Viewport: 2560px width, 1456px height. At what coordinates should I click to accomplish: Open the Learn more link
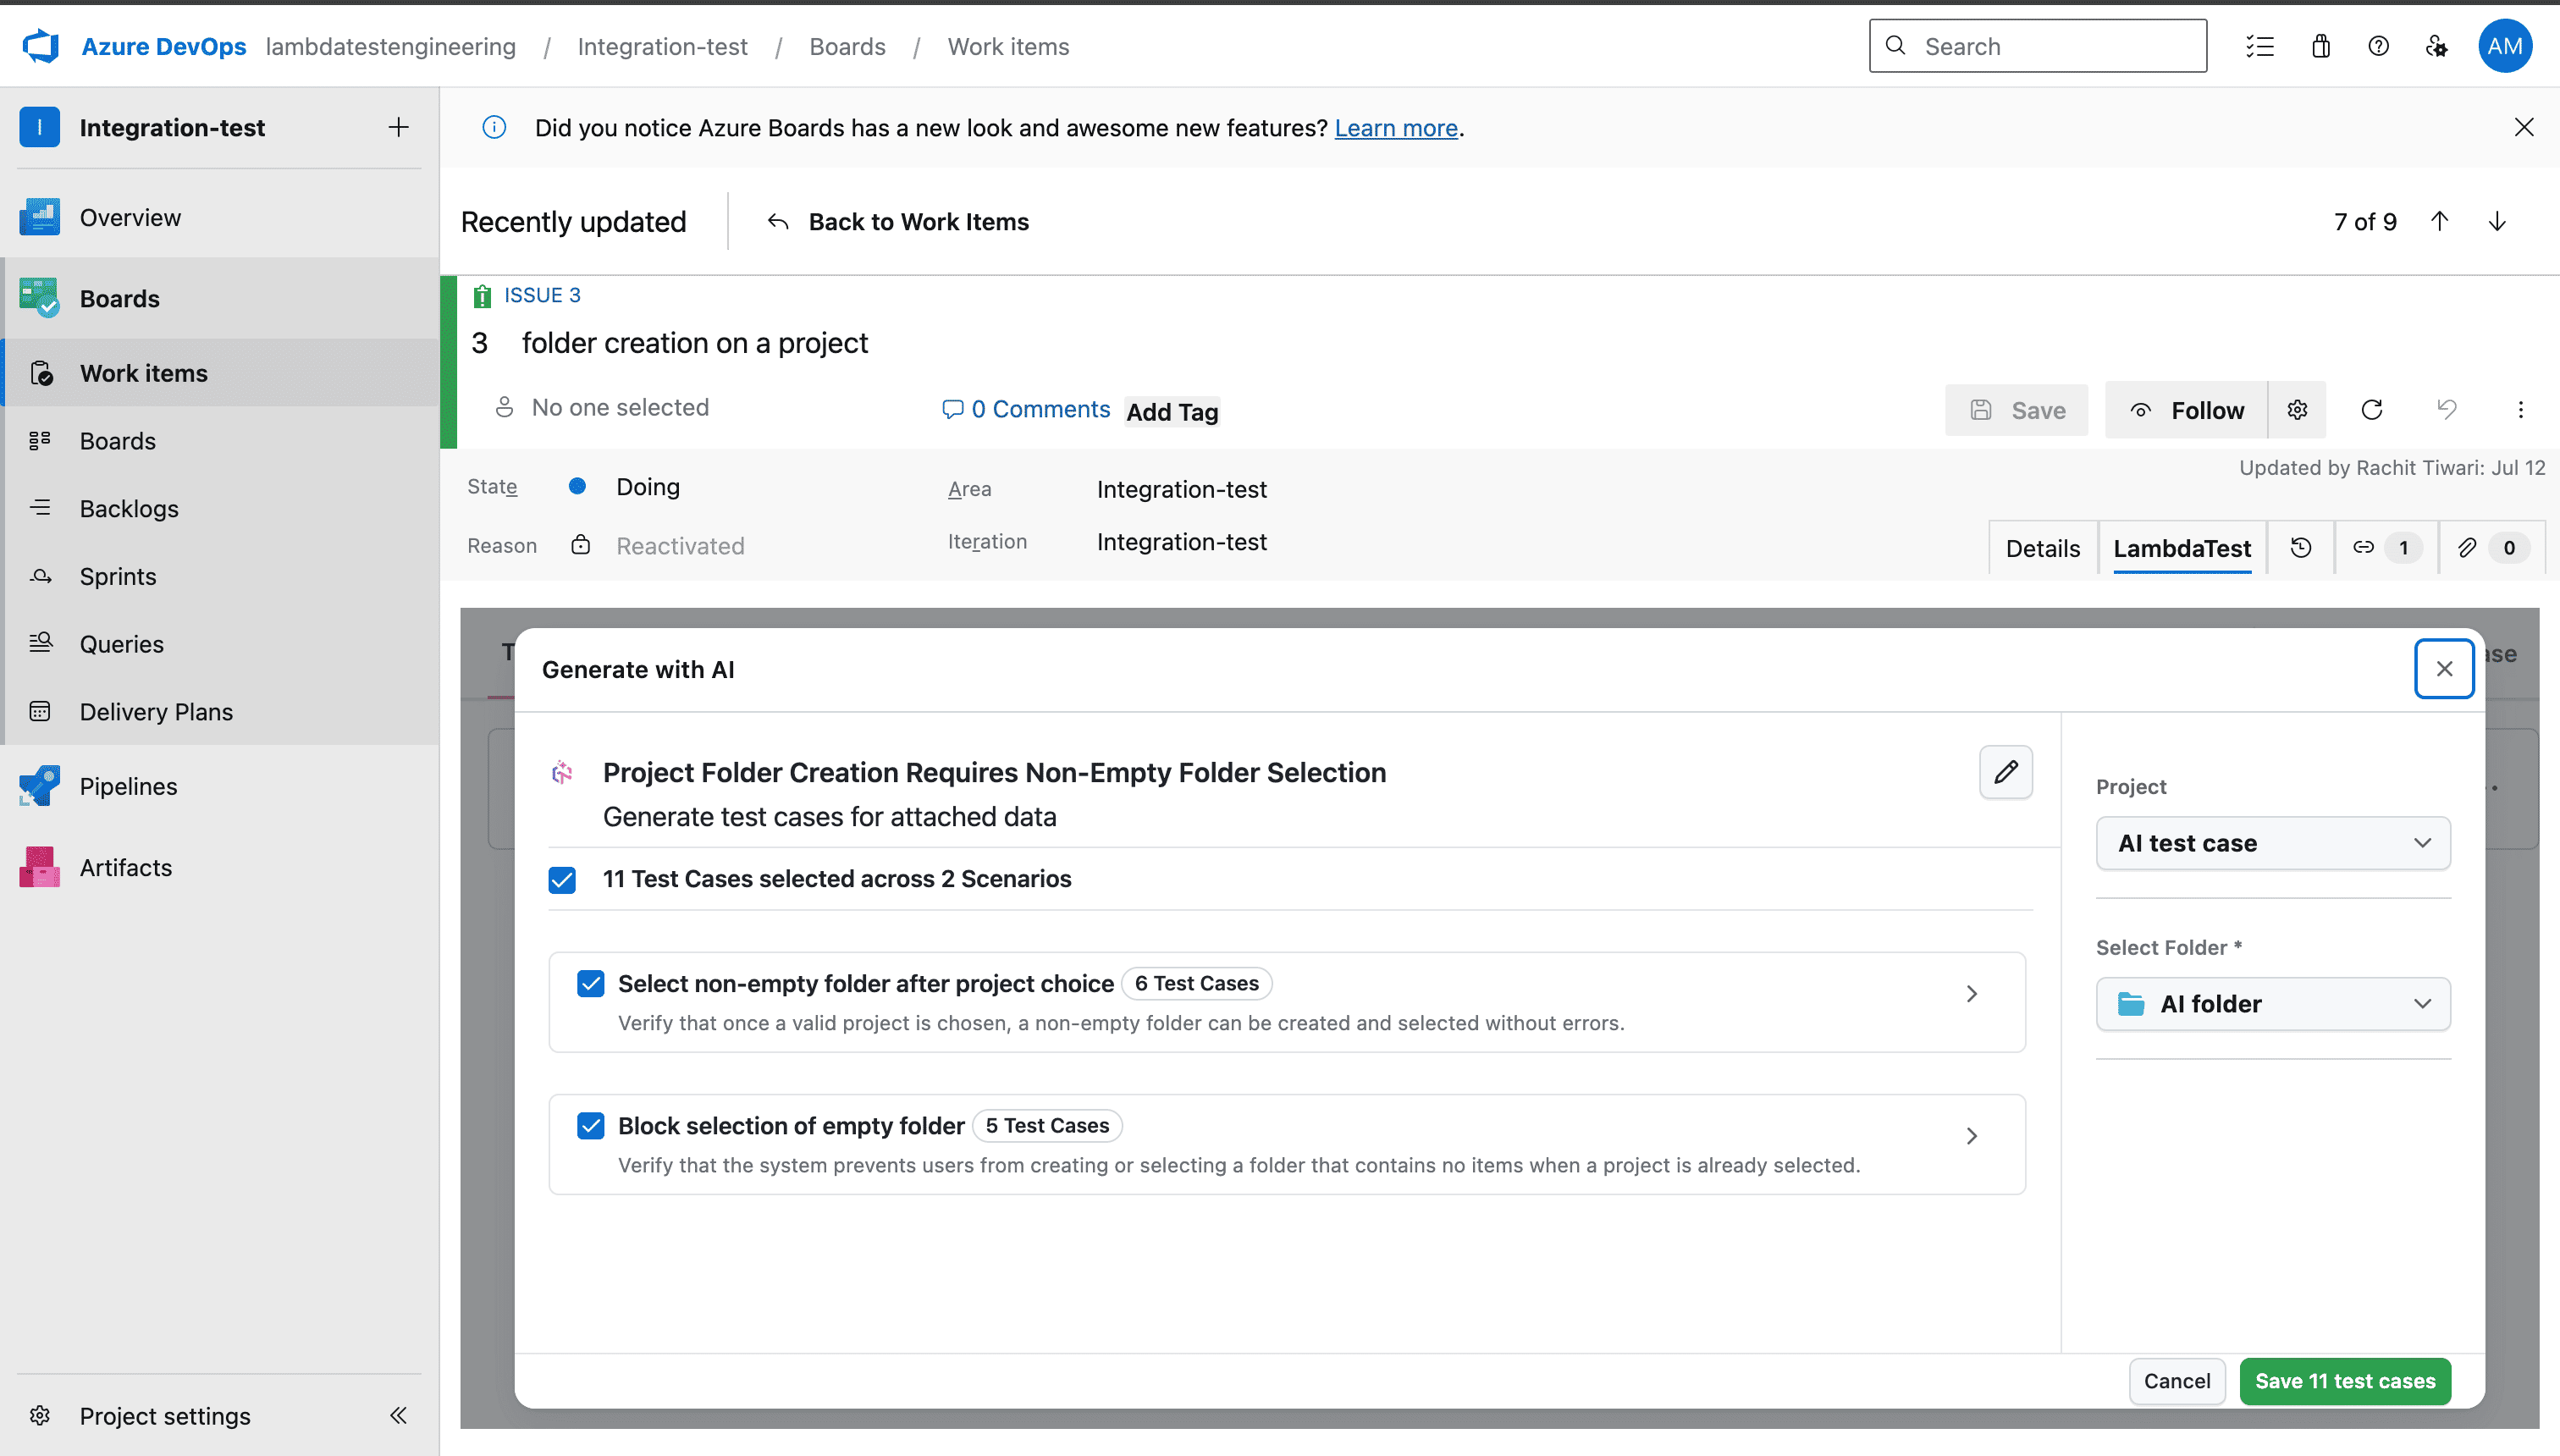(1396, 128)
